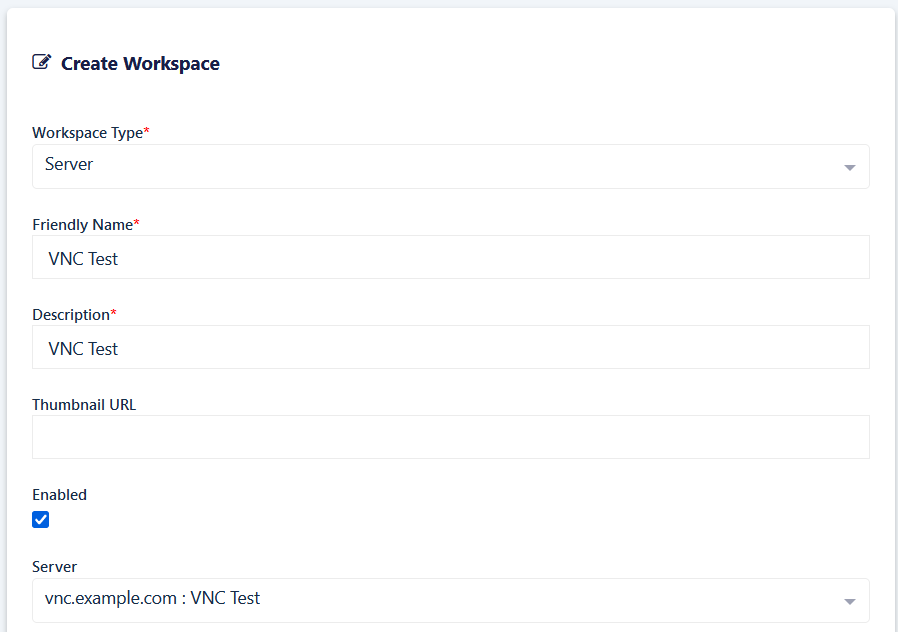Click the Server label above the dropdown
The height and width of the screenshot is (632, 898).
click(x=54, y=567)
